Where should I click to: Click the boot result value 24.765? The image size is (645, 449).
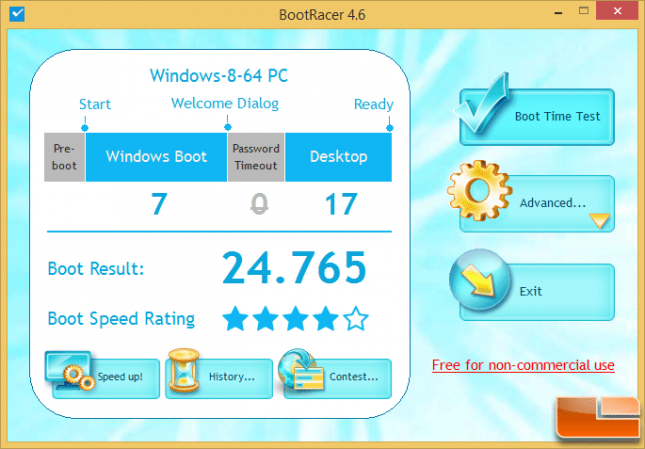pos(294,268)
